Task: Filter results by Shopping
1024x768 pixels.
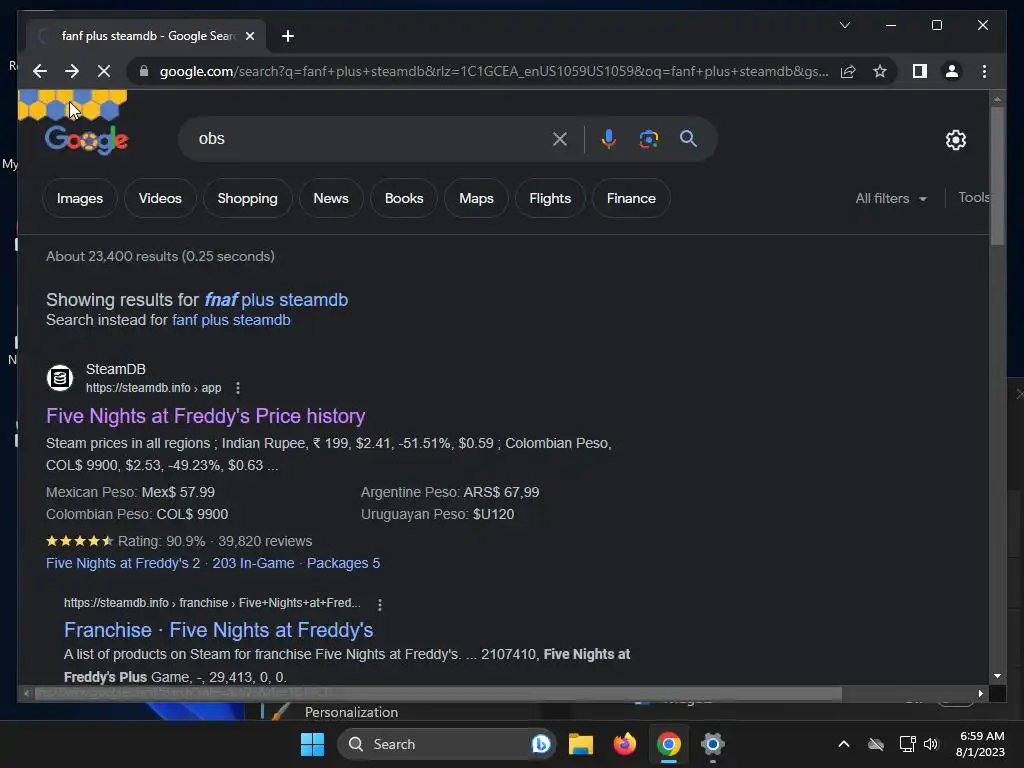Action: pos(248,199)
